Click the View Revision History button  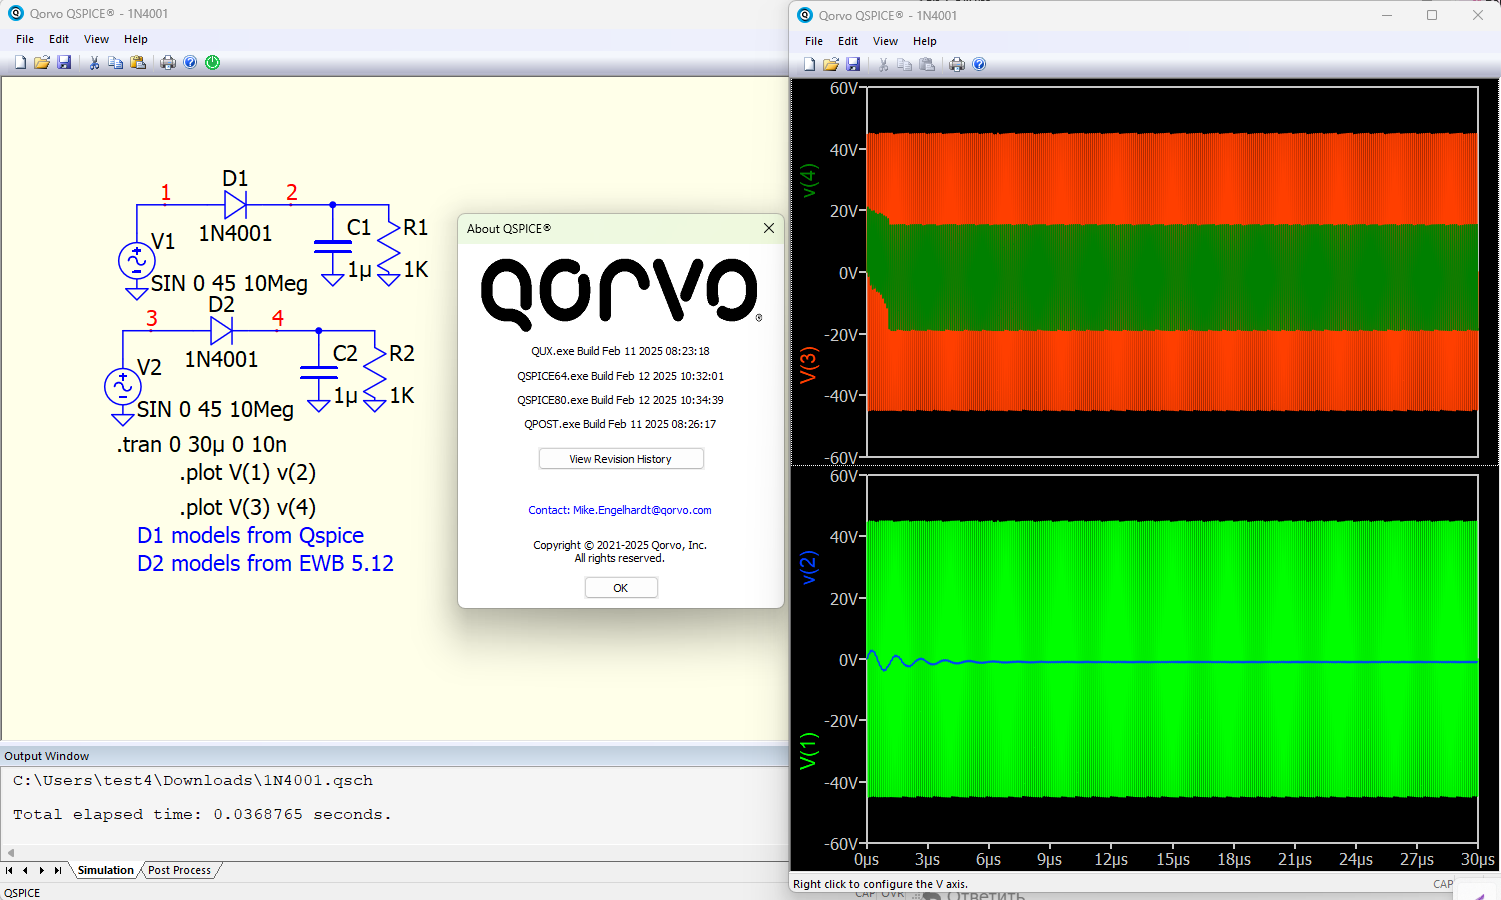[x=621, y=459]
